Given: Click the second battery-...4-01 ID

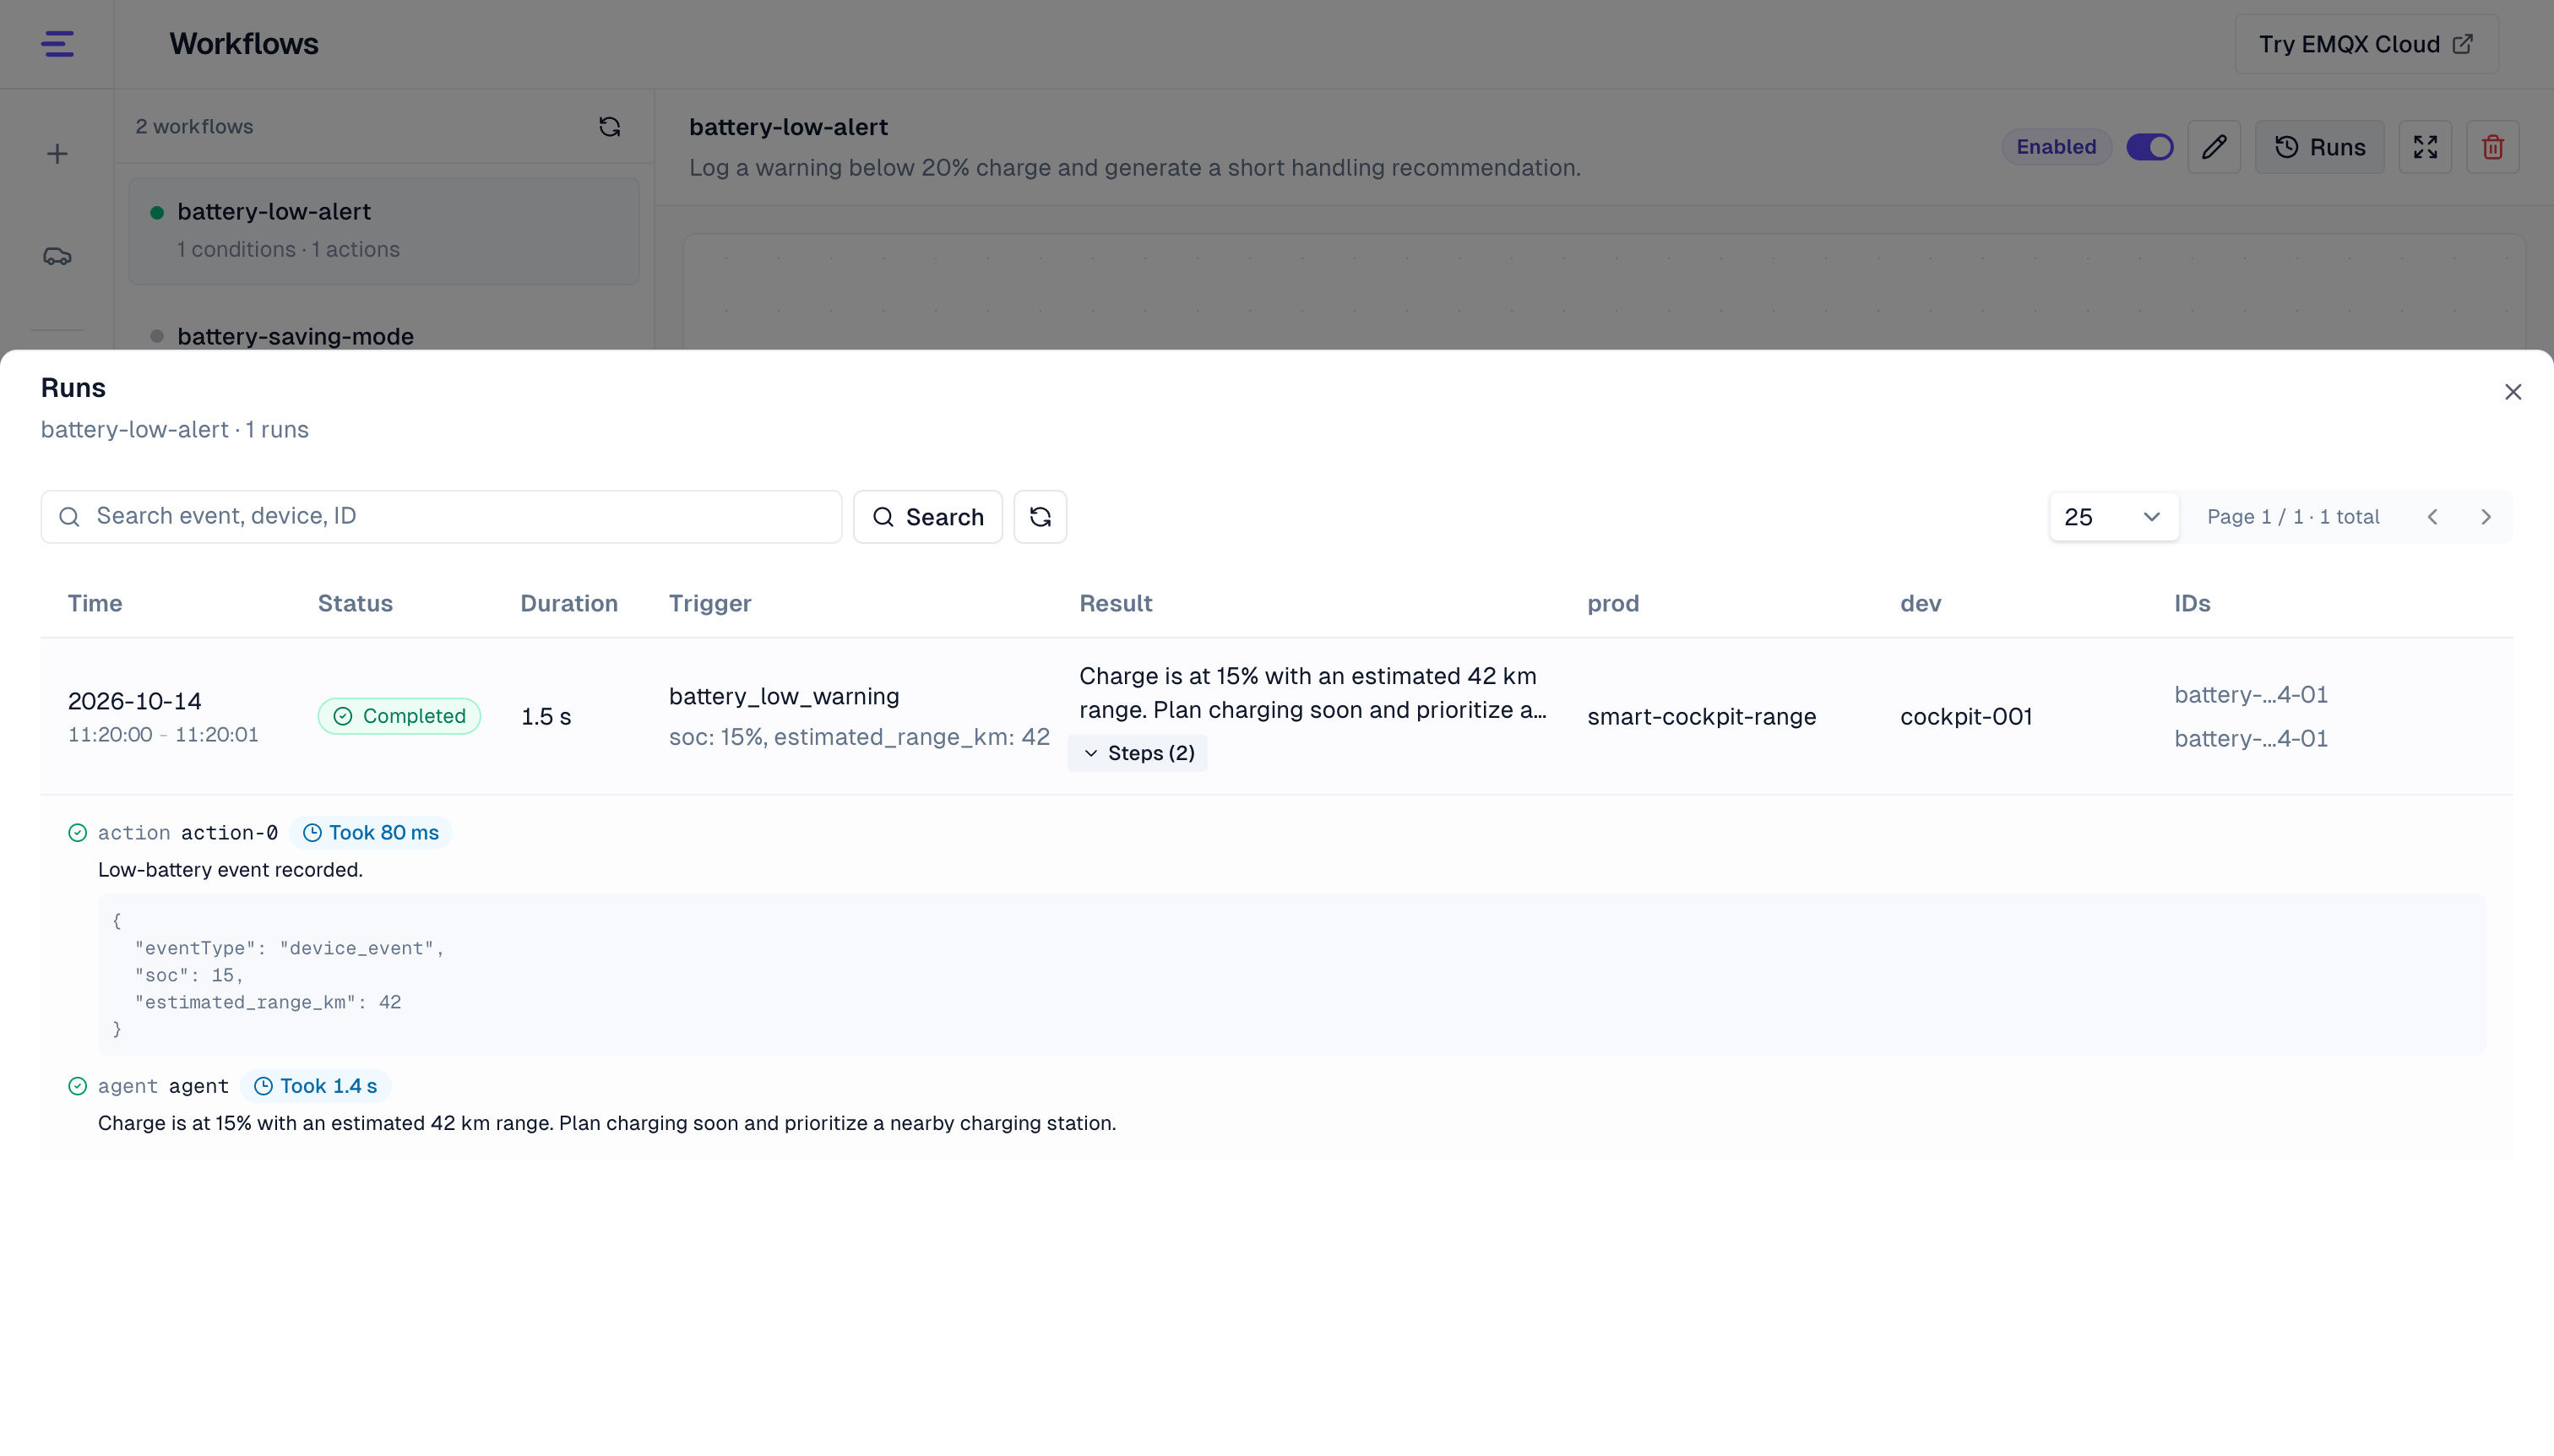Looking at the screenshot, I should point(2250,739).
